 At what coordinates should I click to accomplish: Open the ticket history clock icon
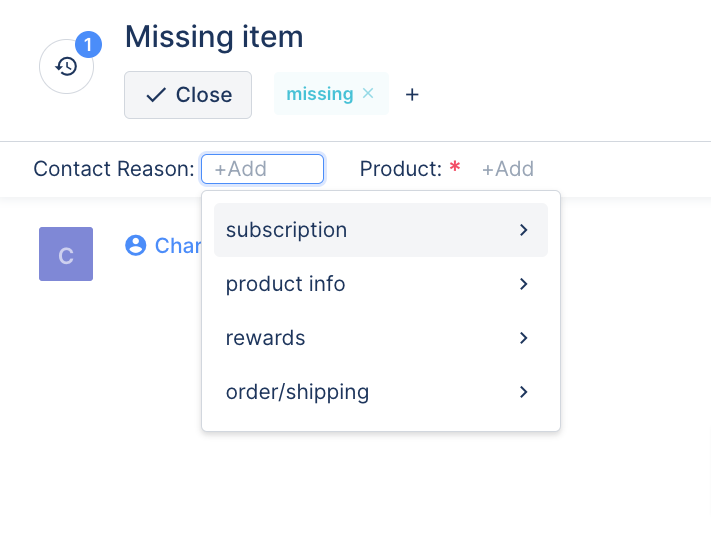(x=66, y=67)
